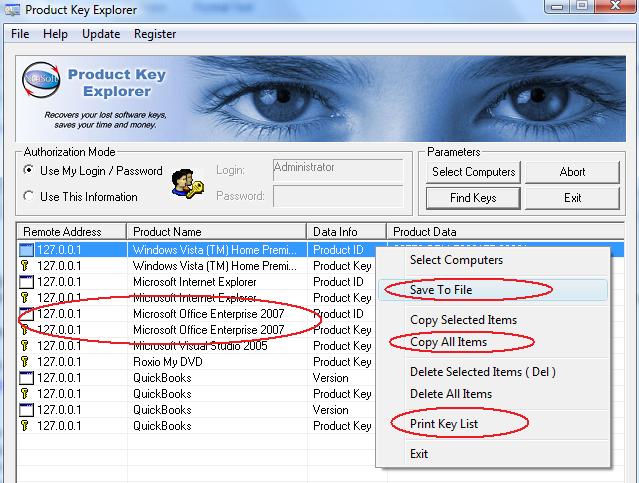Click window icon of Windows Vista Product ID row
639x483 pixels.
(26, 249)
